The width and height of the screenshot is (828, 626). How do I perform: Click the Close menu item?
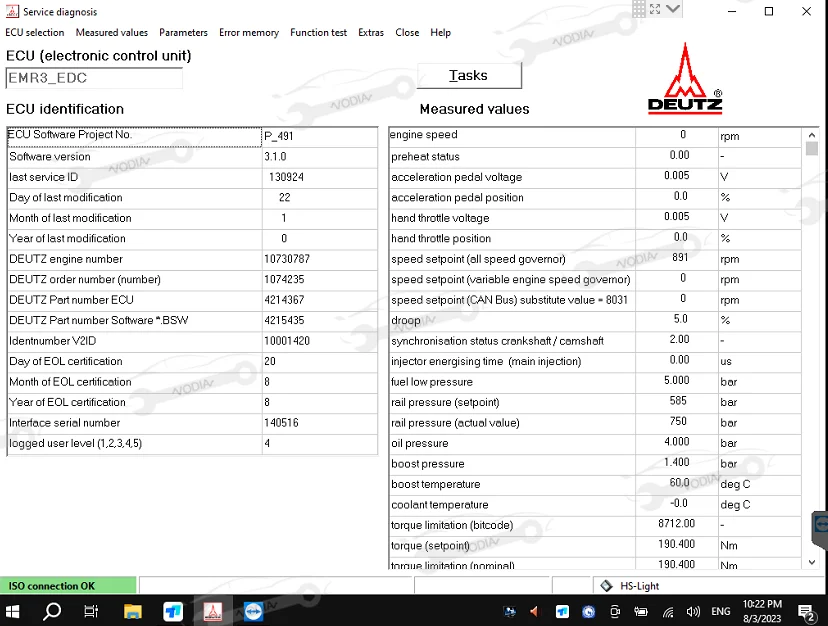pos(407,32)
